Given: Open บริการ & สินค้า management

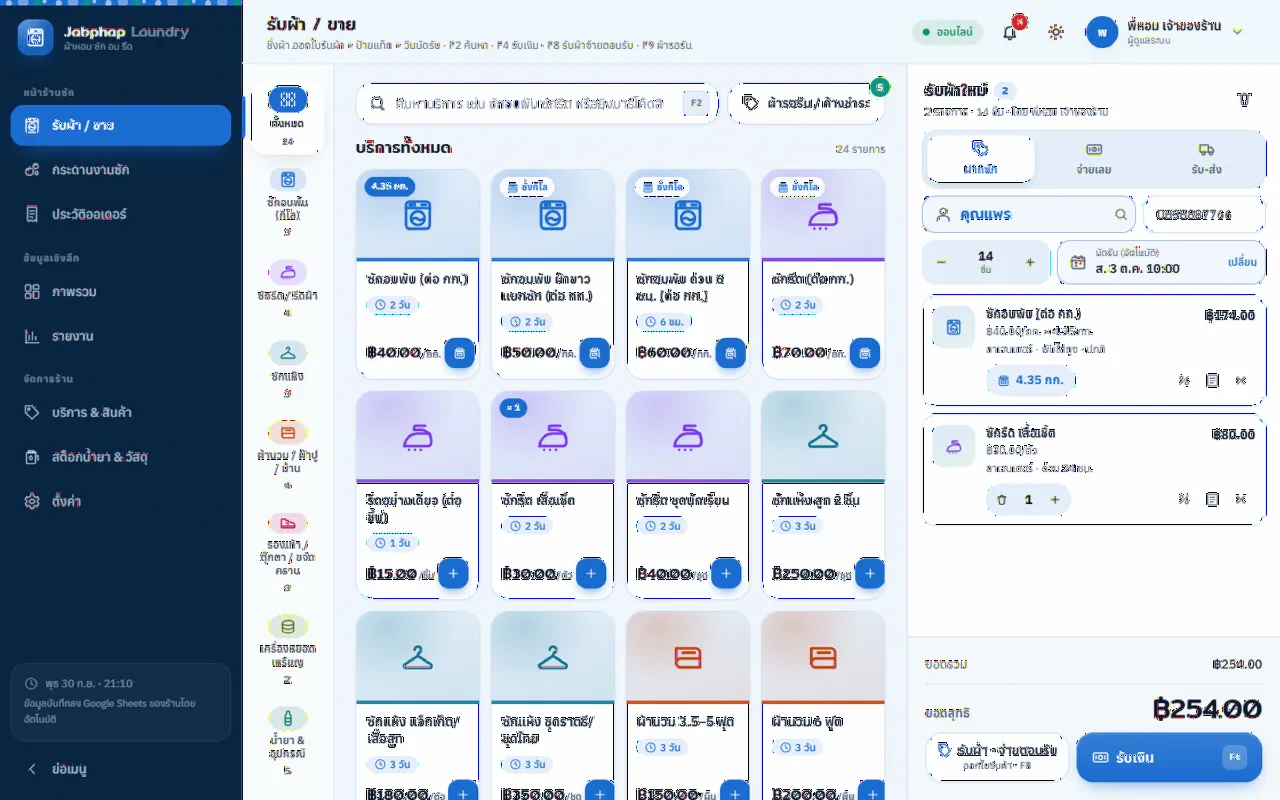Looking at the screenshot, I should point(121,412).
